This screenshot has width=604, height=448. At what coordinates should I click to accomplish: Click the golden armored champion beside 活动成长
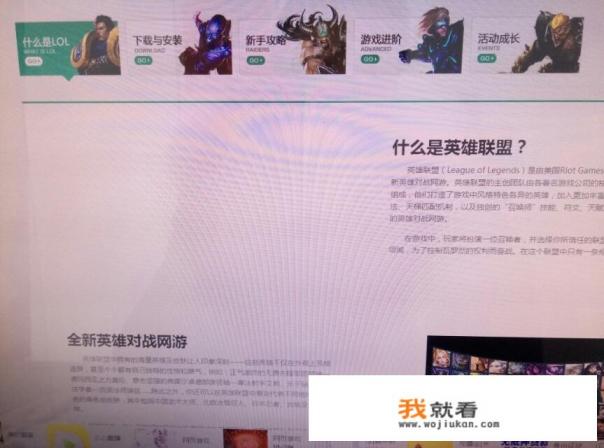pos(553,42)
